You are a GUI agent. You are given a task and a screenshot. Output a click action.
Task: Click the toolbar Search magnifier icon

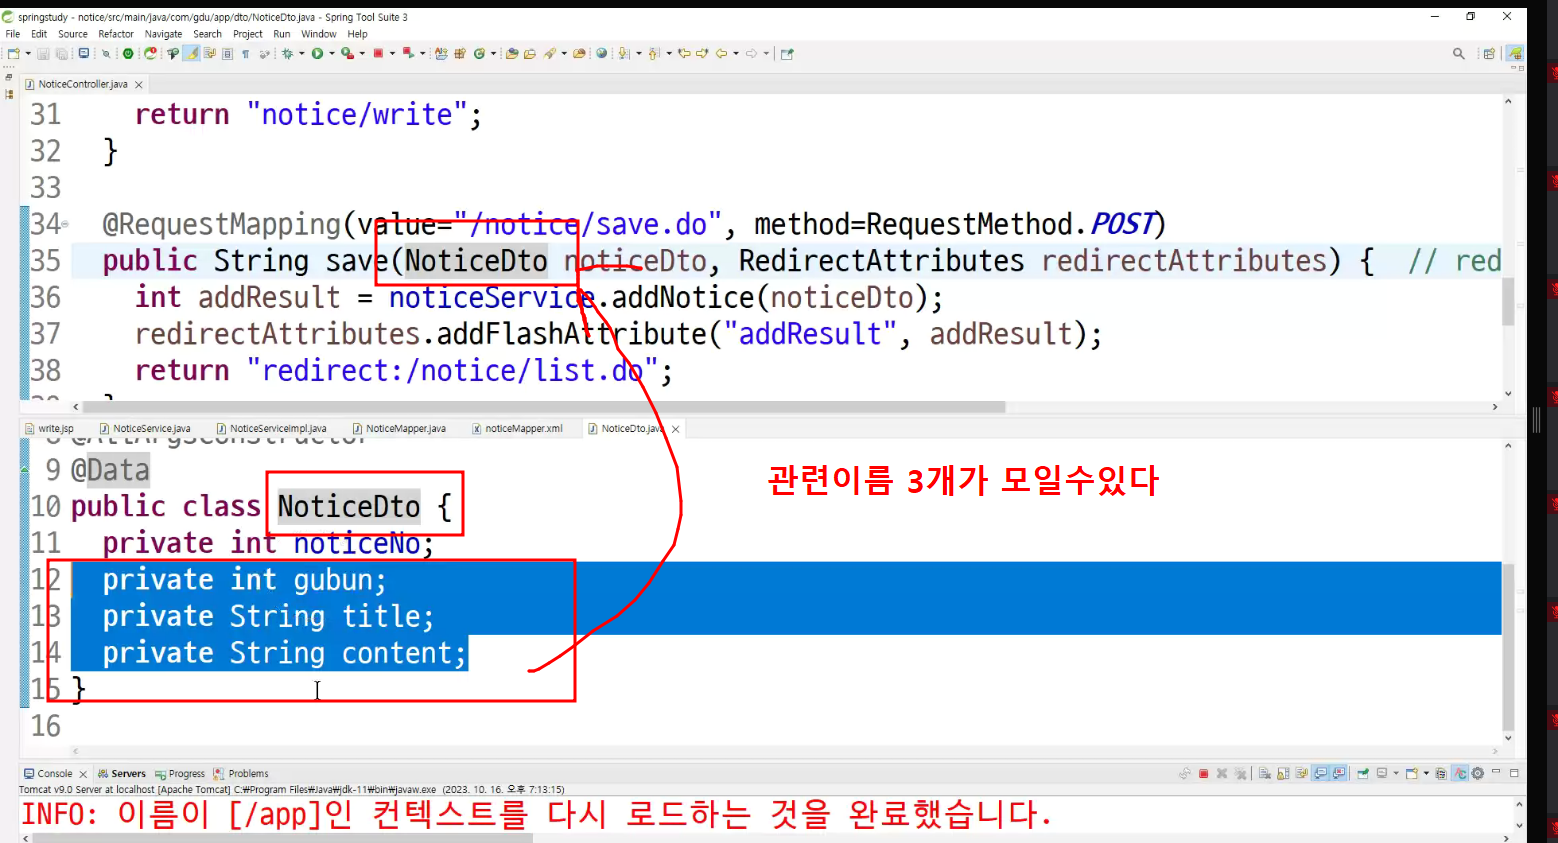1459,54
